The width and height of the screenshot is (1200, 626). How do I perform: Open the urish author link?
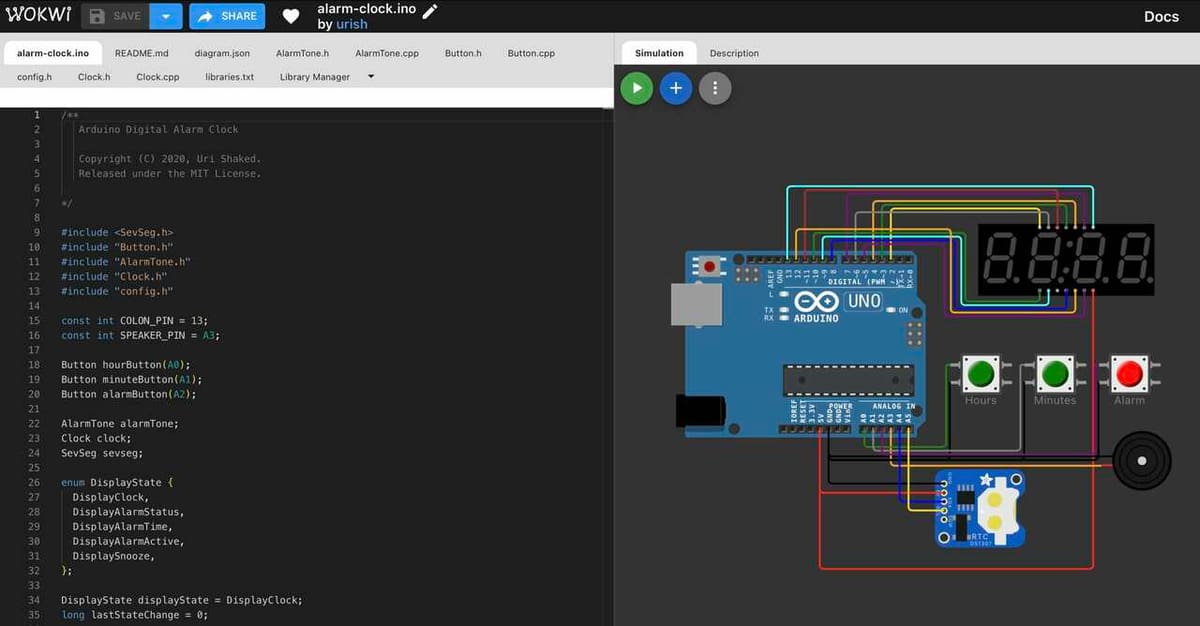point(350,24)
